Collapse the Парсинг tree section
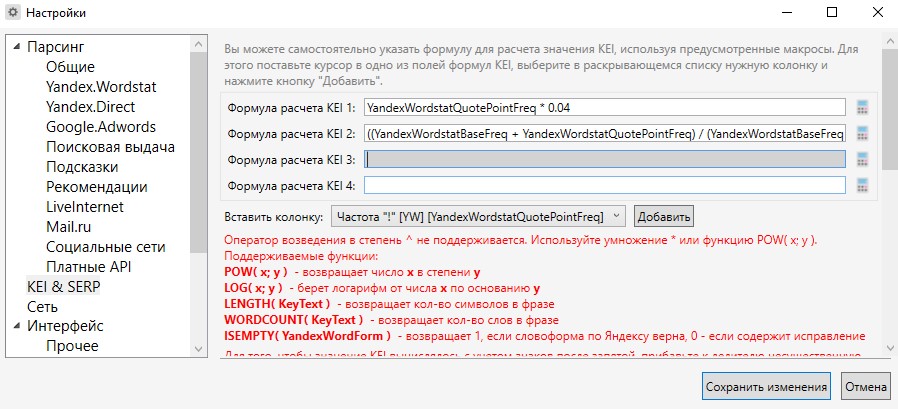The height and width of the screenshot is (409, 898). click(x=16, y=47)
